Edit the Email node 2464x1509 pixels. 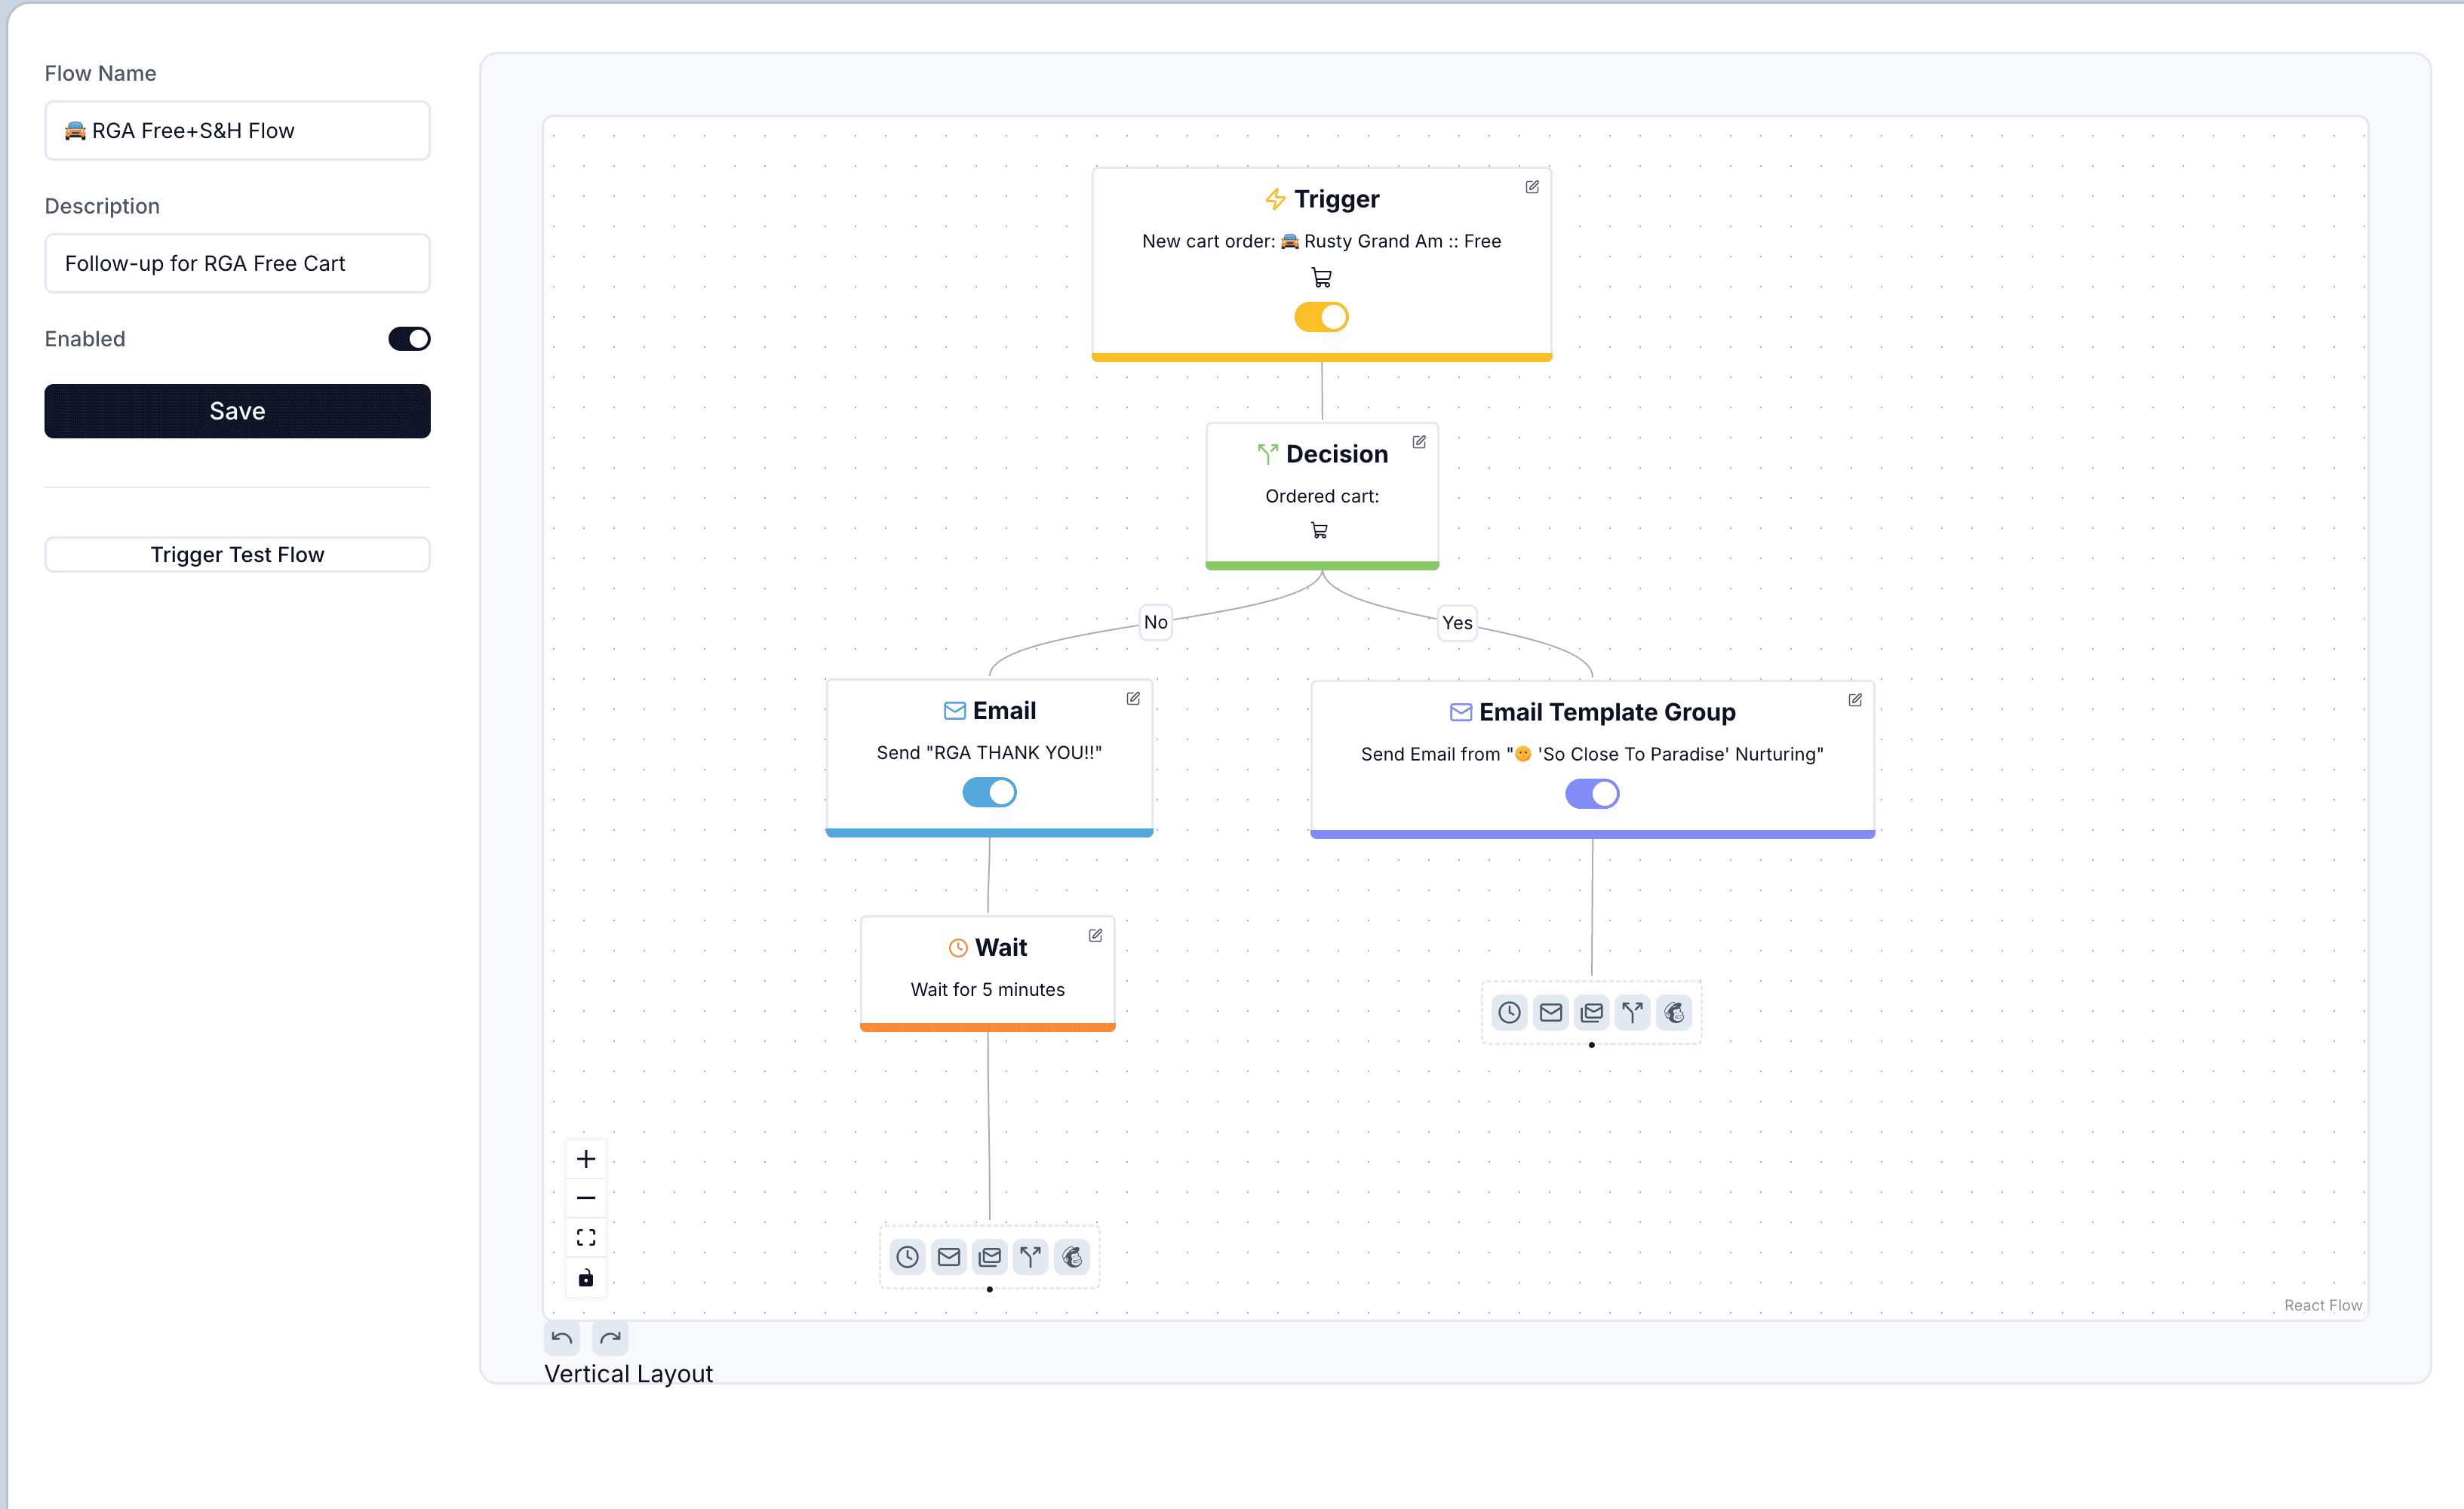tap(1133, 699)
